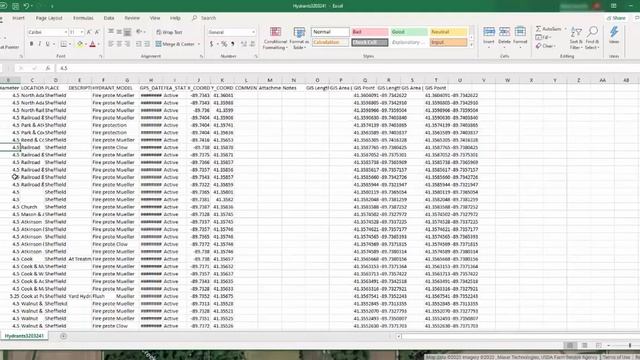Apply top align in Alignment group
Viewport: 640px width, 360px height.
coord(111,32)
